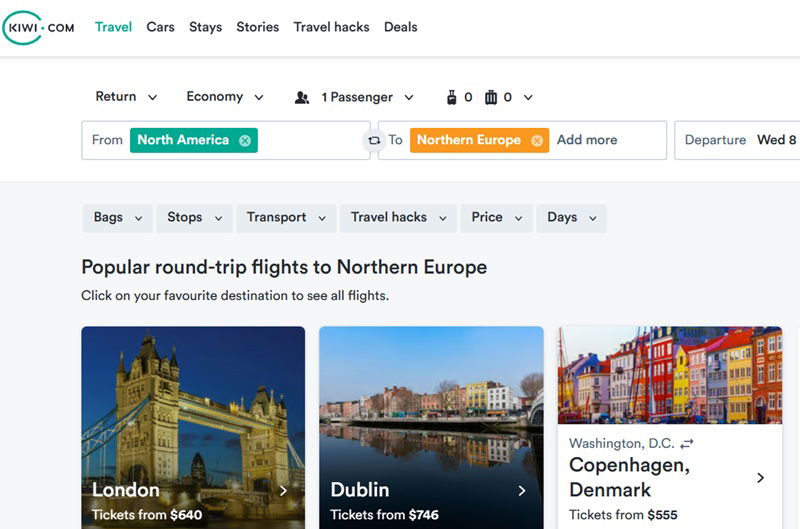Click Add more in destination field
Screen dimensions: 800x529
[x=587, y=140]
